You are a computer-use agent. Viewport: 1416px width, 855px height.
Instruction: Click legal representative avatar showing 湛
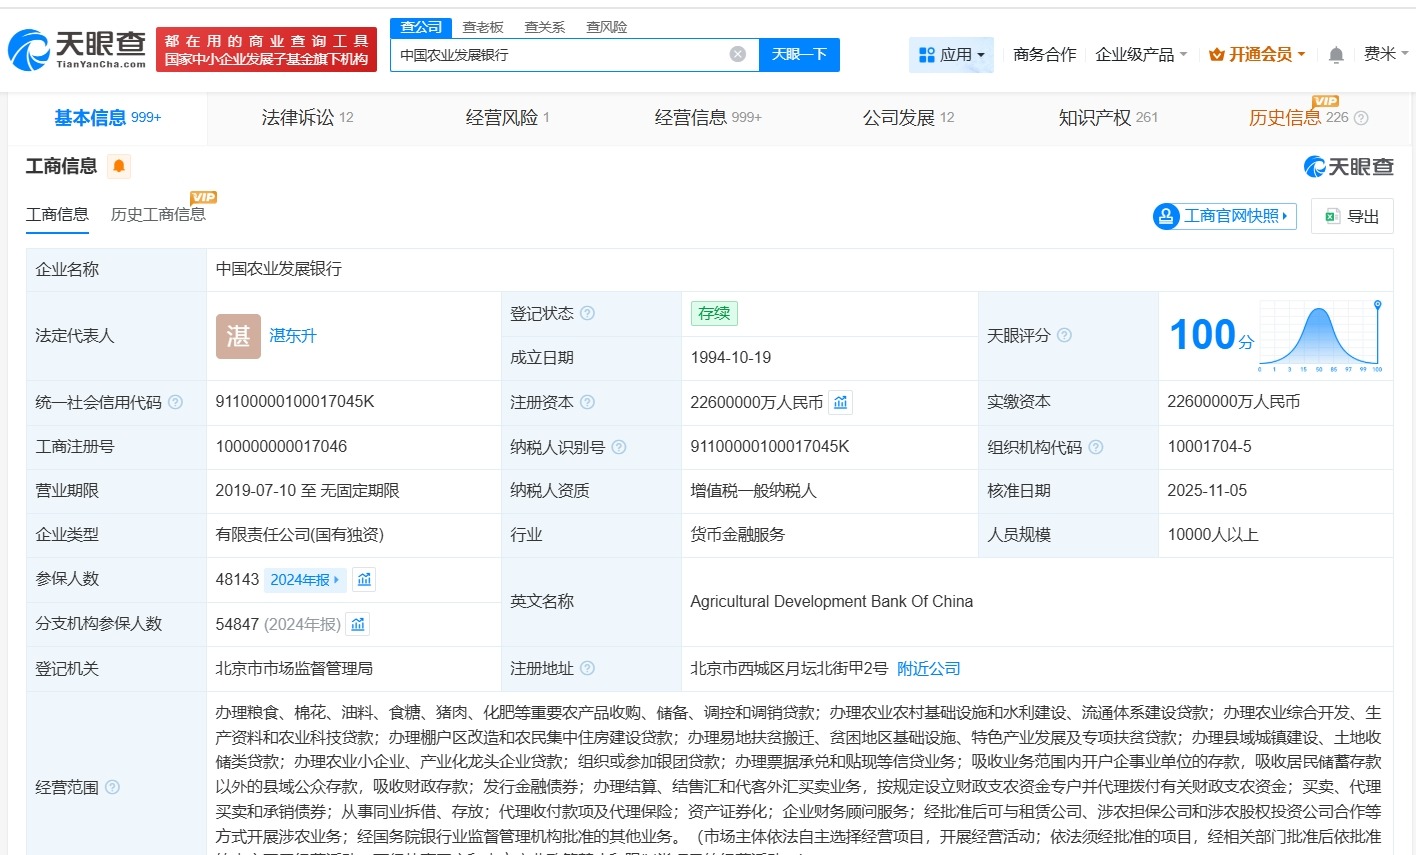pos(237,336)
